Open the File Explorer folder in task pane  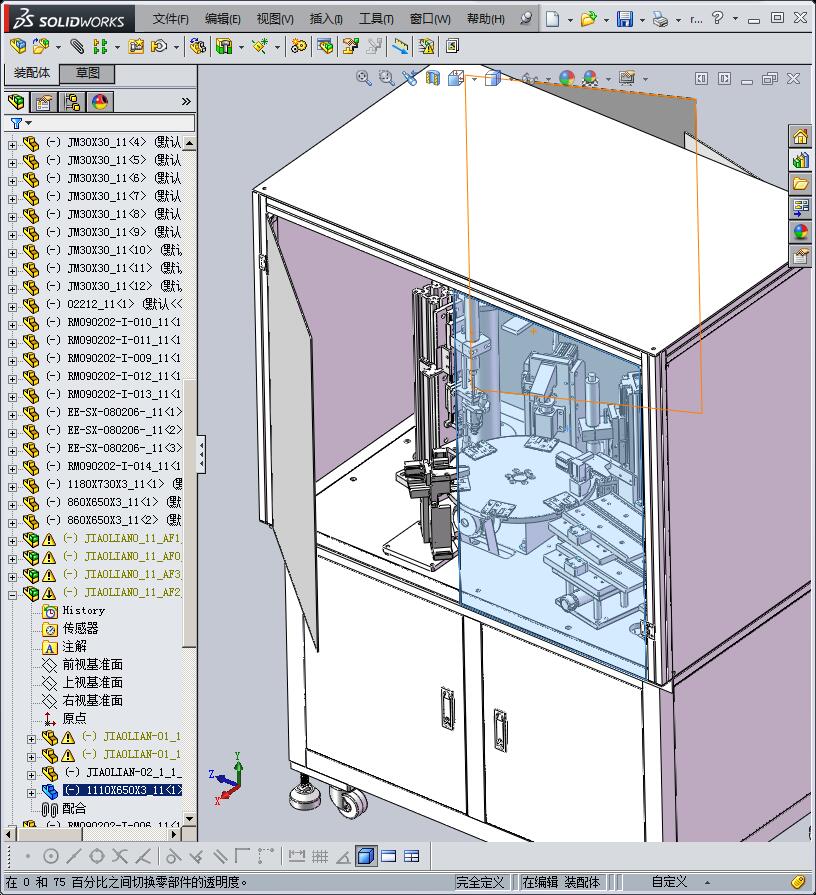[x=801, y=184]
